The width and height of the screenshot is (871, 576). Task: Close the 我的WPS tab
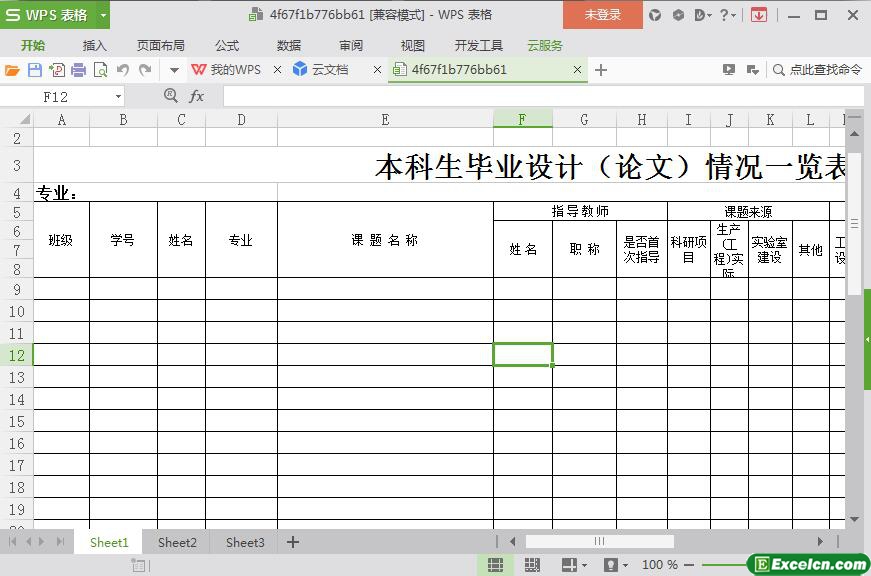tap(277, 69)
